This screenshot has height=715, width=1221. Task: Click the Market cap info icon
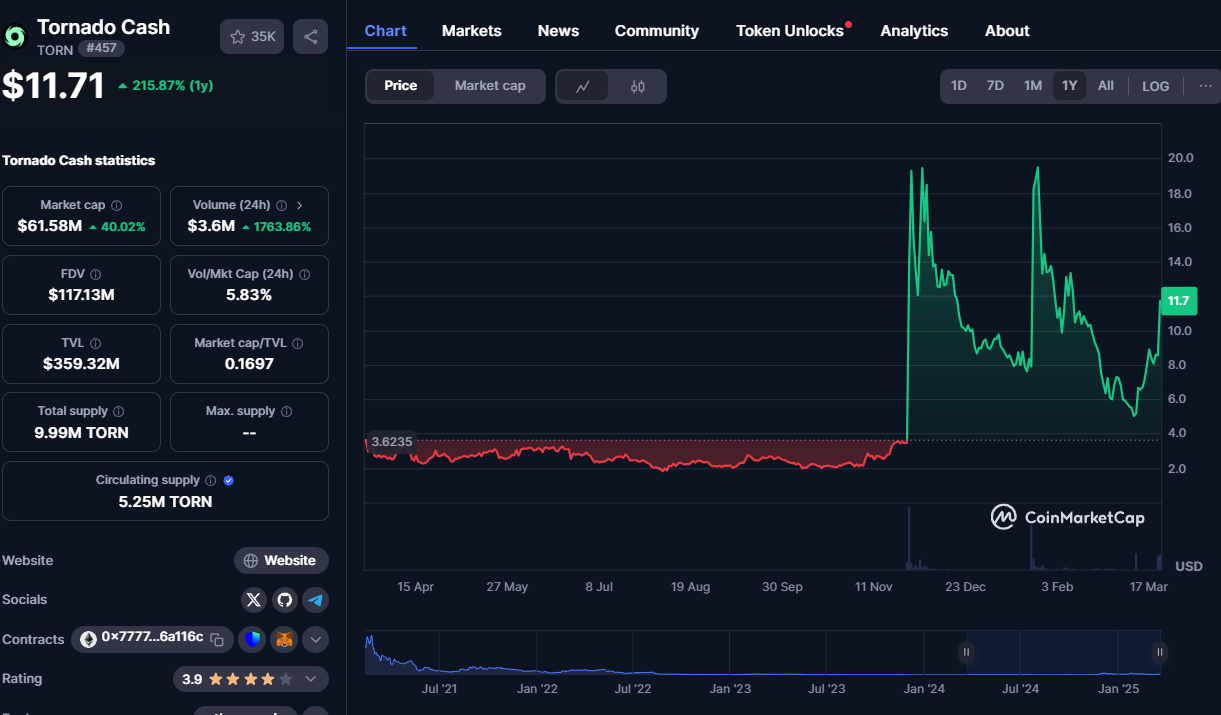coord(117,205)
